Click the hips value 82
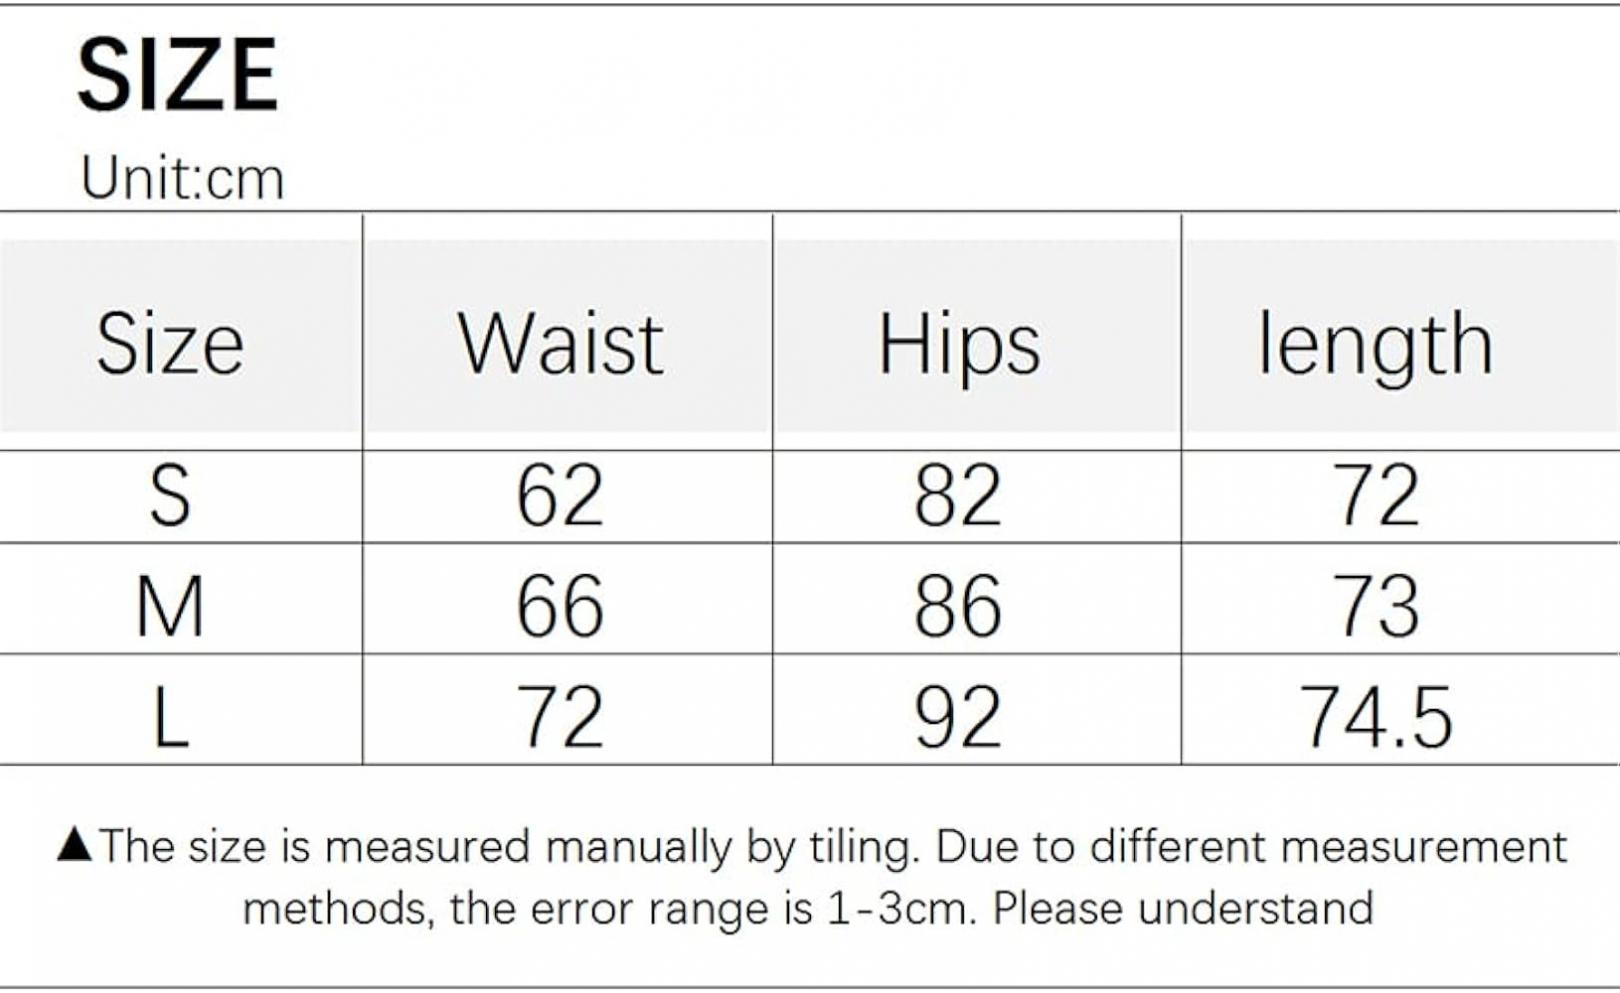1620x993 pixels. [x=958, y=496]
